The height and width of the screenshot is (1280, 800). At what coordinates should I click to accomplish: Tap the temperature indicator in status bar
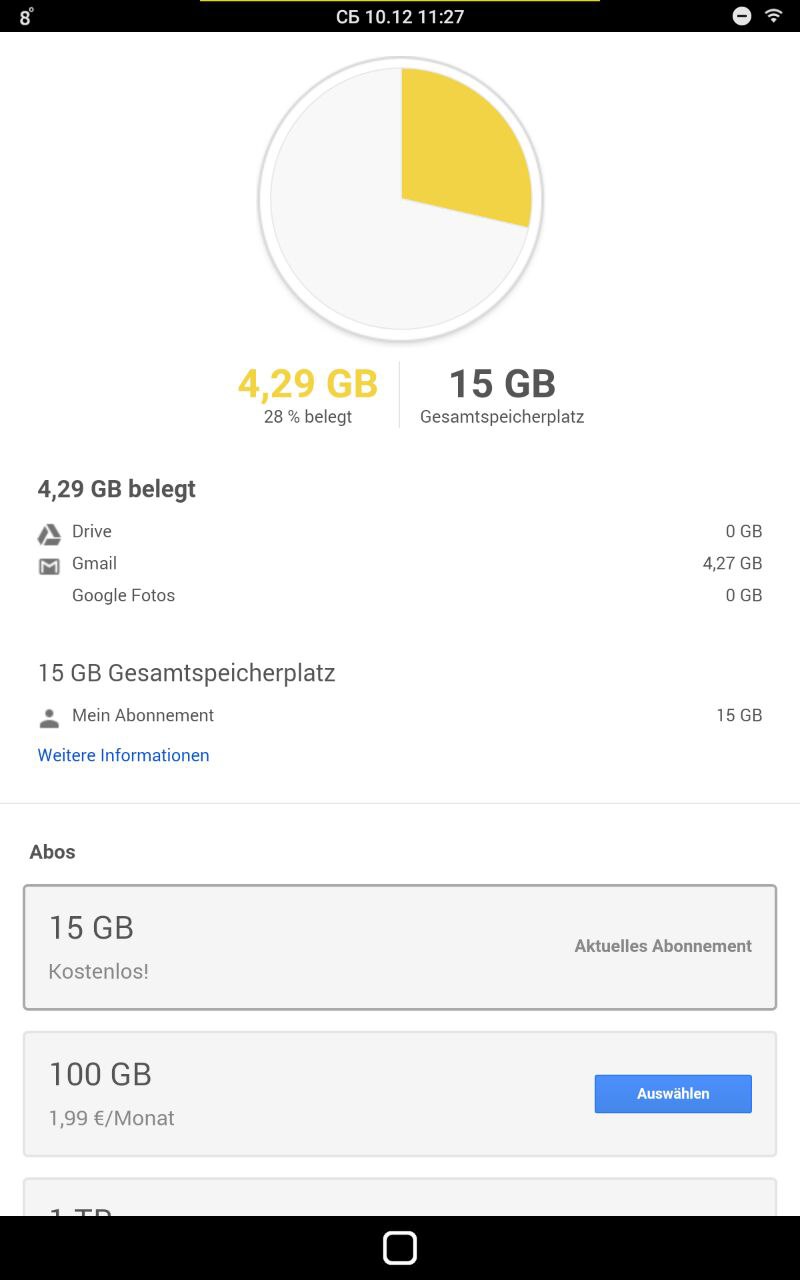[27, 17]
